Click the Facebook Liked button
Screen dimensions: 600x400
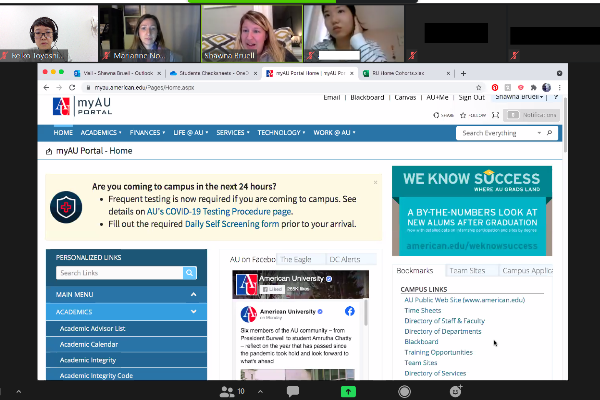[272, 289]
